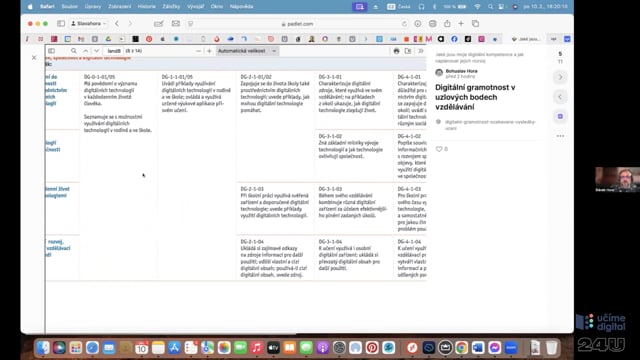Reload the padlet.com page
This screenshot has width=640, height=360.
[x=404, y=24]
